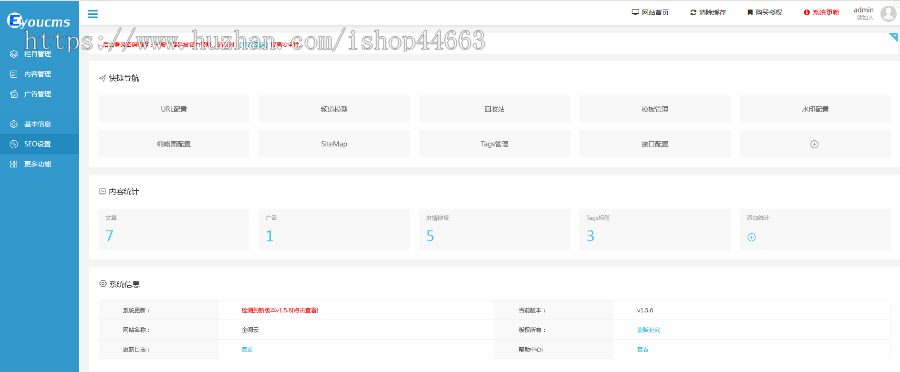The width and height of the screenshot is (900, 372).
Task: Click 查看 link beside 更新日志
Action: pos(247,350)
